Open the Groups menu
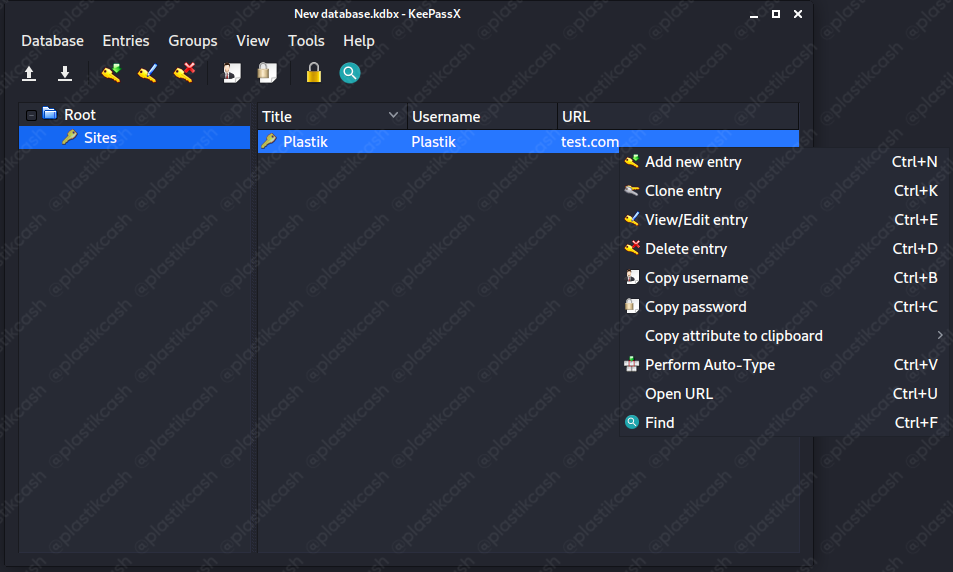Image resolution: width=953 pixels, height=572 pixels. [193, 41]
